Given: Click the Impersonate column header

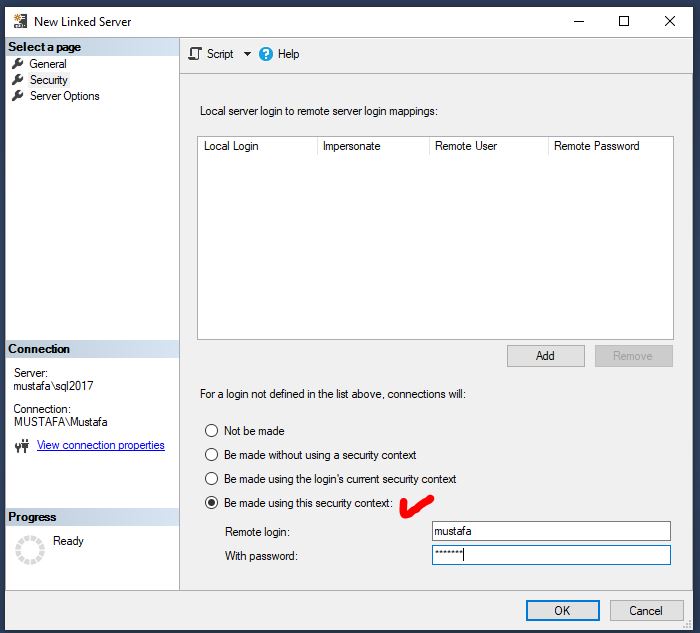Looking at the screenshot, I should point(373,146).
